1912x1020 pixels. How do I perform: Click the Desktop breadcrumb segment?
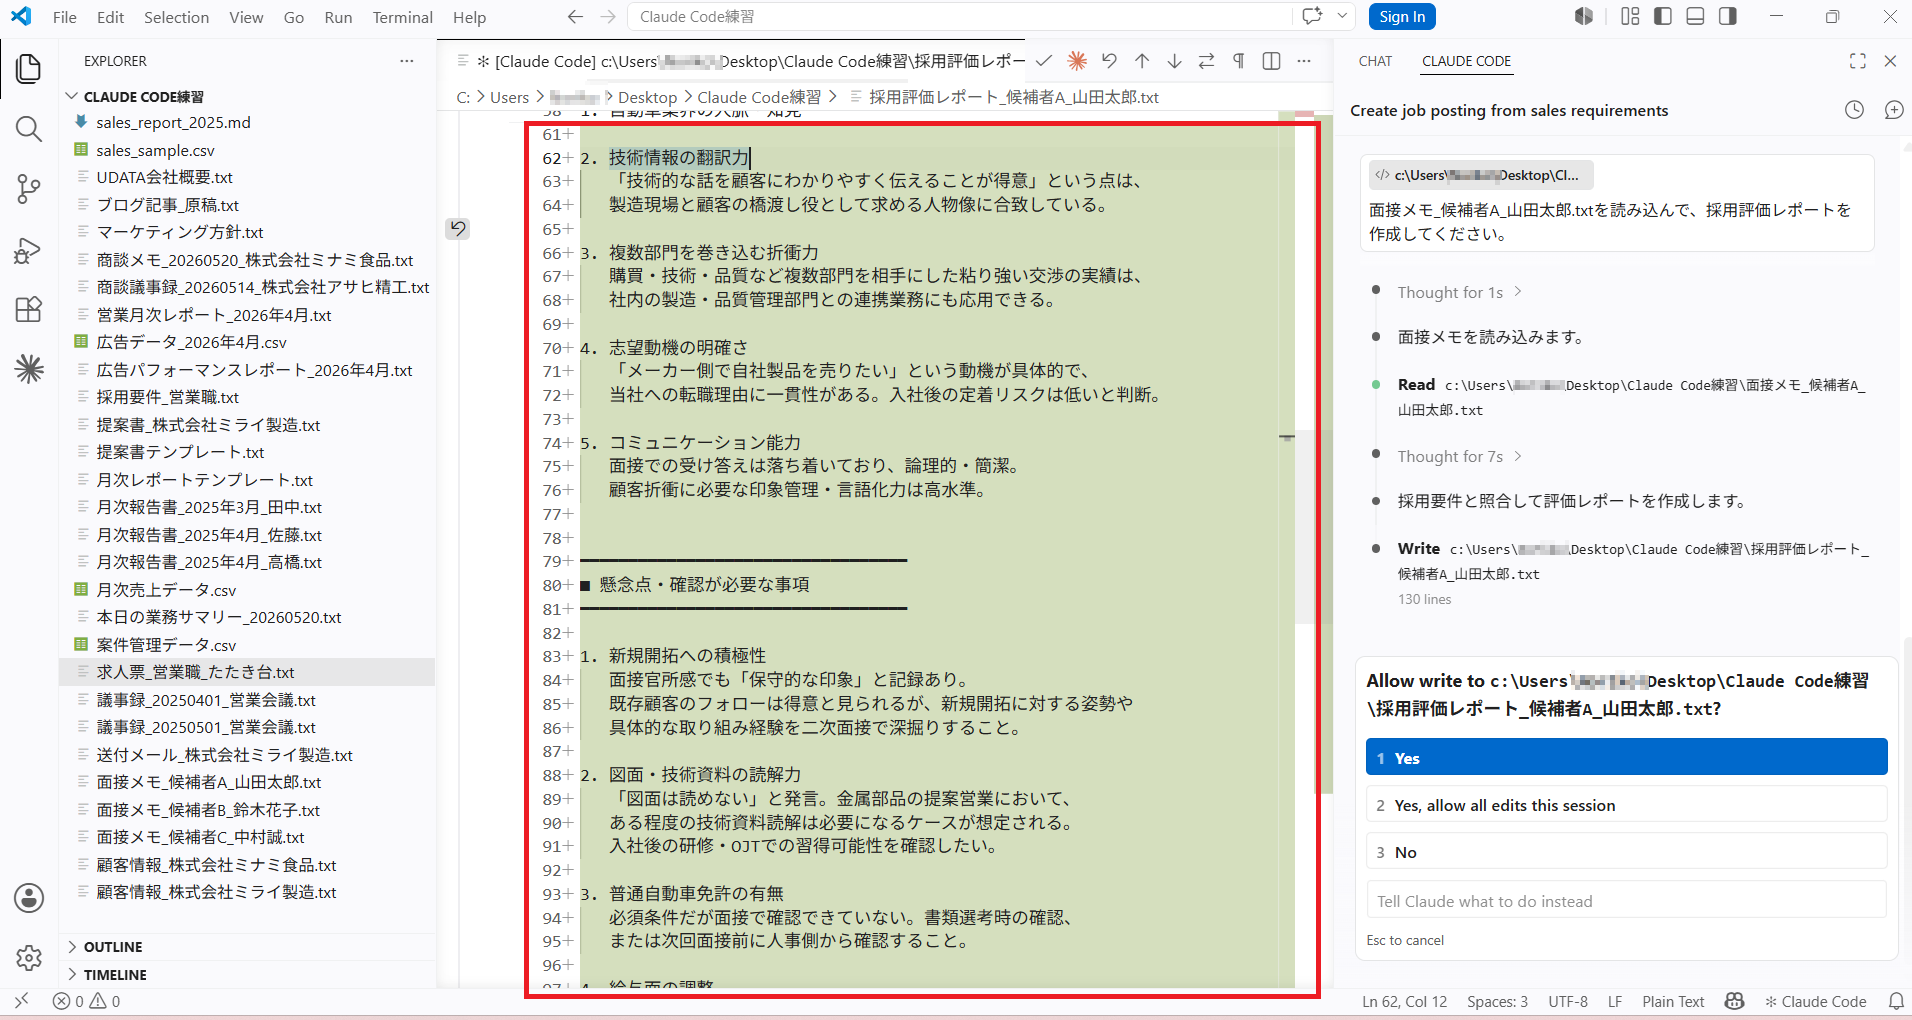647,97
